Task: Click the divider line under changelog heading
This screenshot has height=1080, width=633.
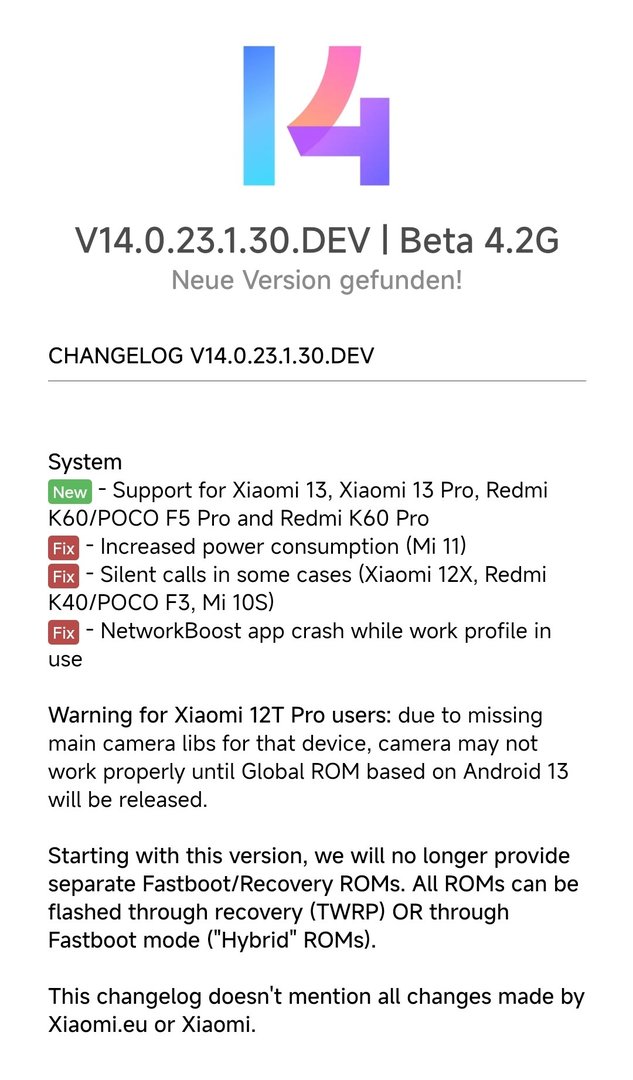Action: (x=317, y=380)
